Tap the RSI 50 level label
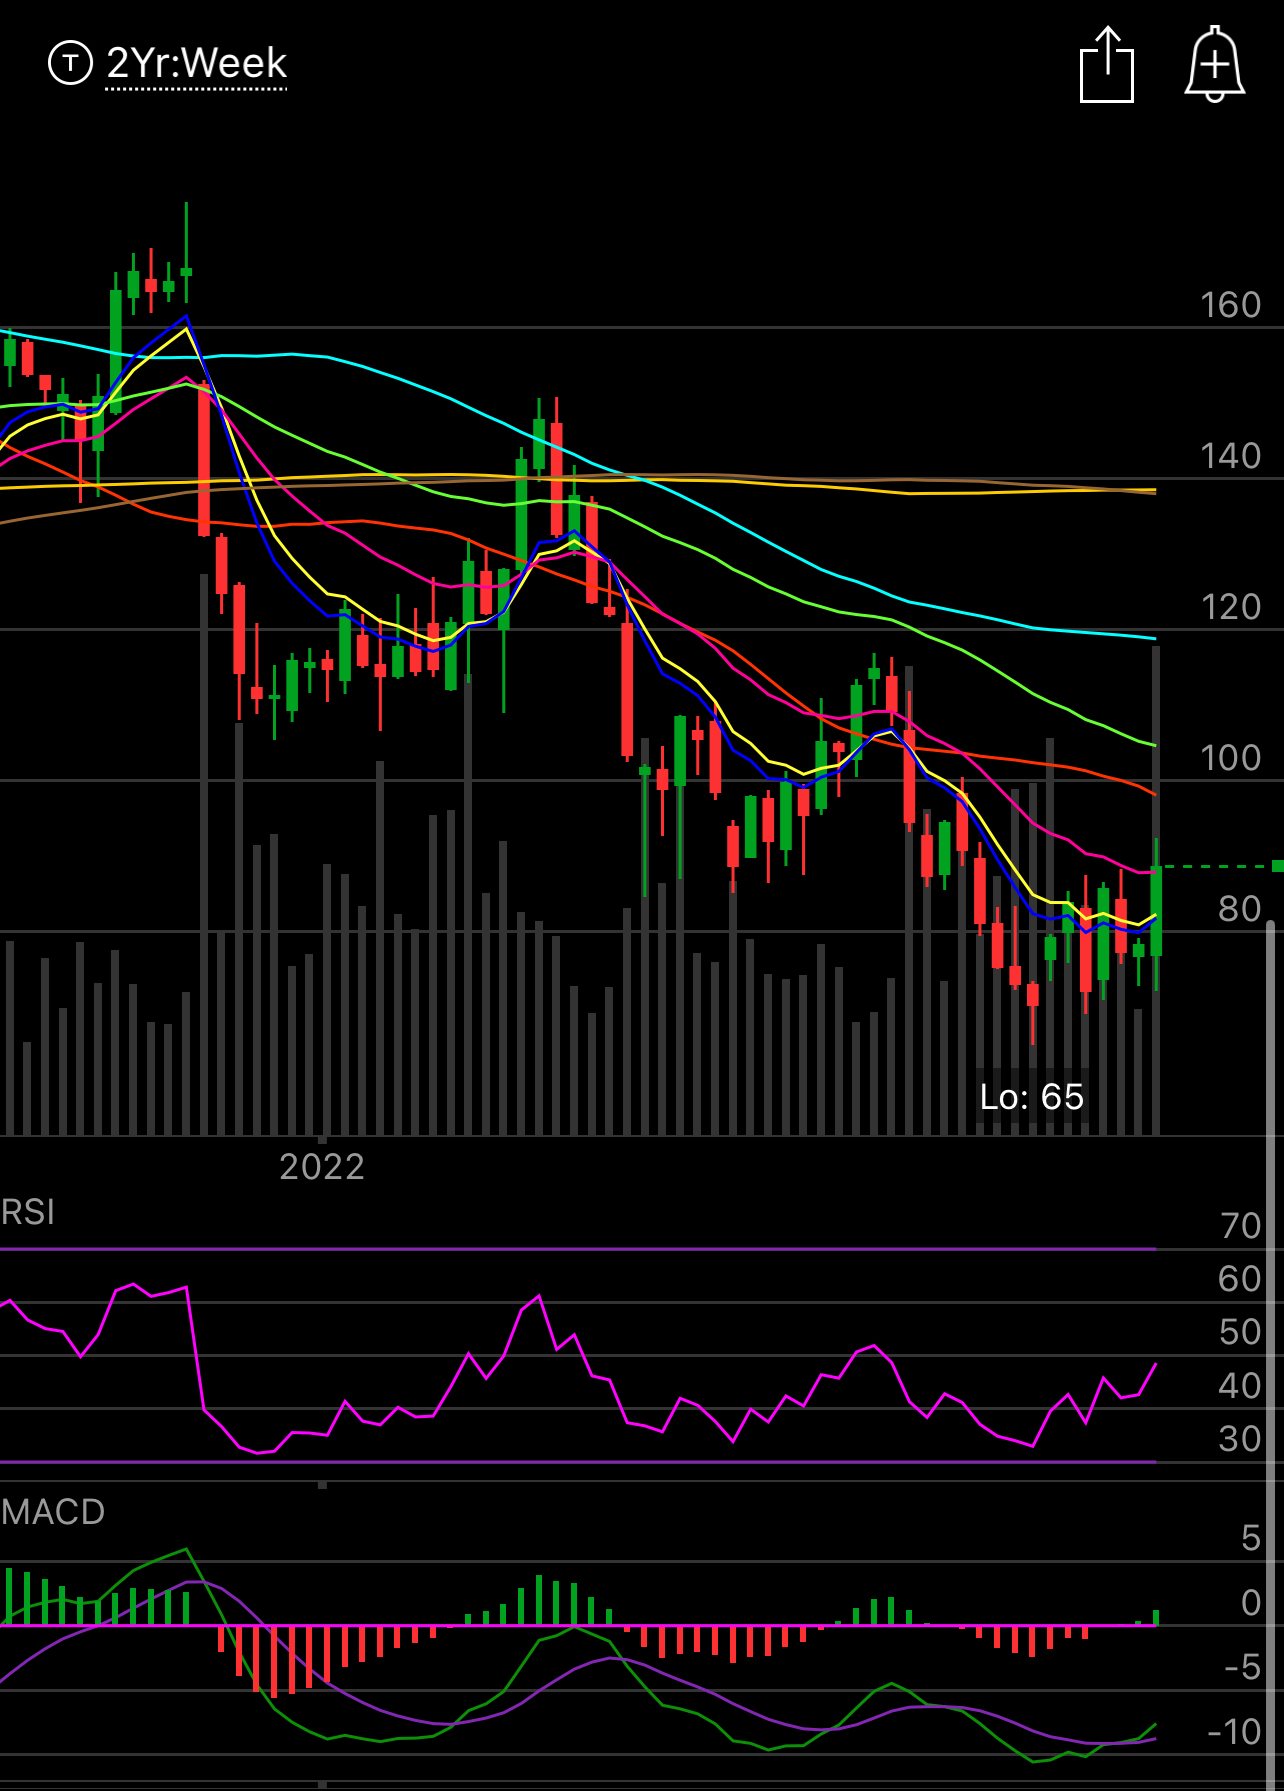Screen dimensions: 1284x1791 tap(1241, 1332)
